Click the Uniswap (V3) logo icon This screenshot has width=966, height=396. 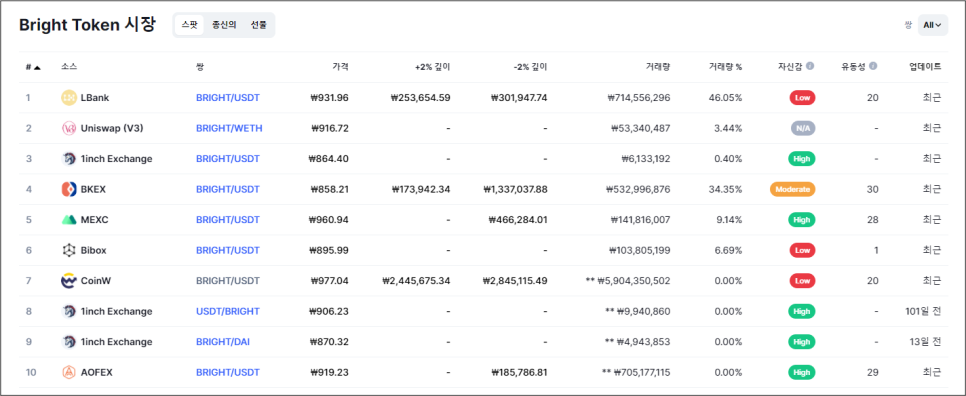(68, 128)
